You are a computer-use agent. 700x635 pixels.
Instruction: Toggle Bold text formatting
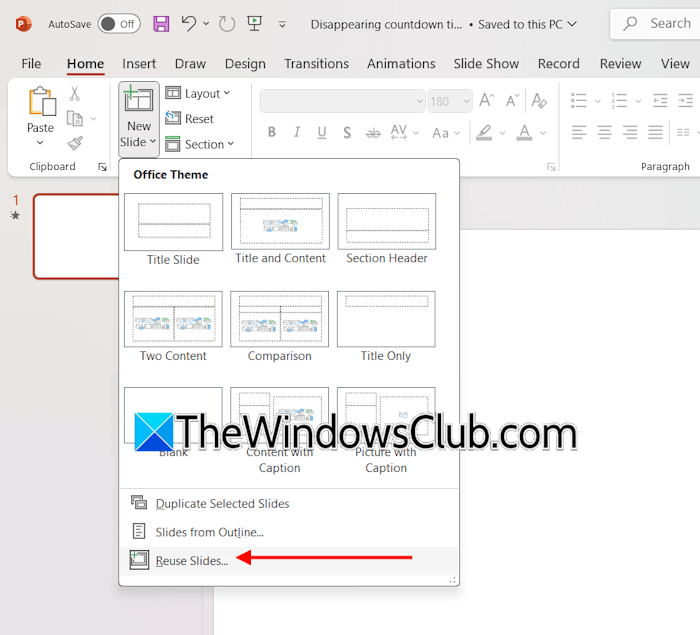(x=271, y=132)
